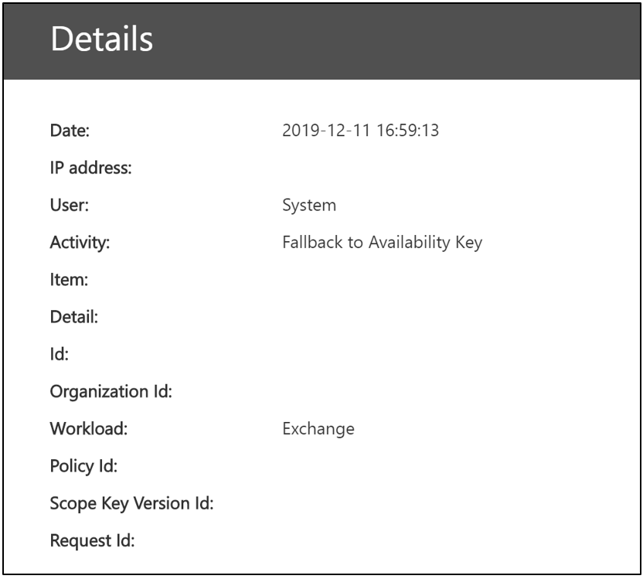Select the Detail field label
The width and height of the screenshot is (643, 579).
(74, 317)
